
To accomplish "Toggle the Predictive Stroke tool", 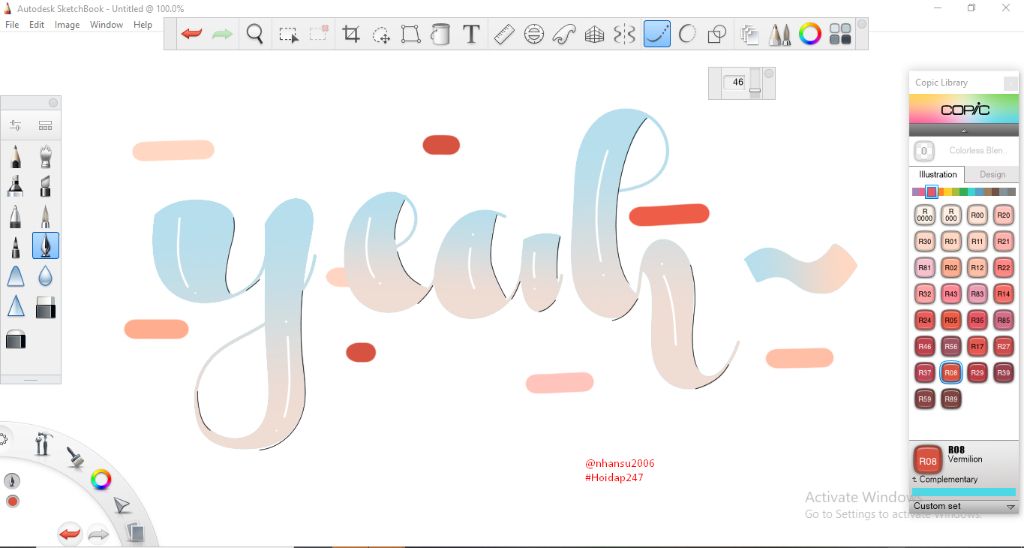I will click(x=687, y=33).
